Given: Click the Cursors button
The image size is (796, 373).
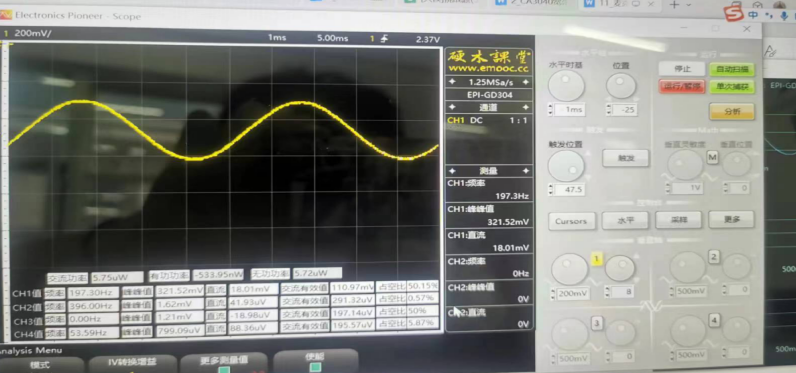Looking at the screenshot, I should coord(571,221).
